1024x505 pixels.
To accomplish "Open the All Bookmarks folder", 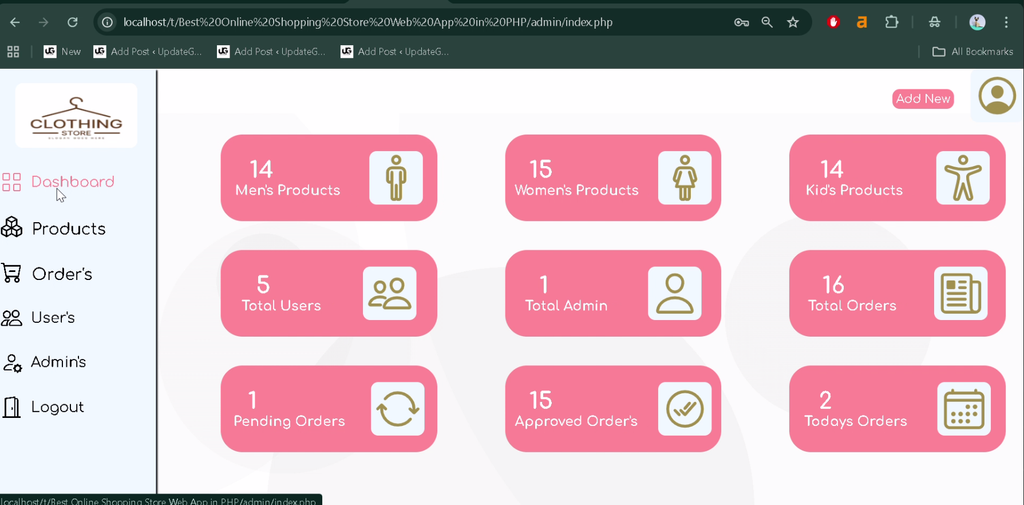I will pos(972,52).
